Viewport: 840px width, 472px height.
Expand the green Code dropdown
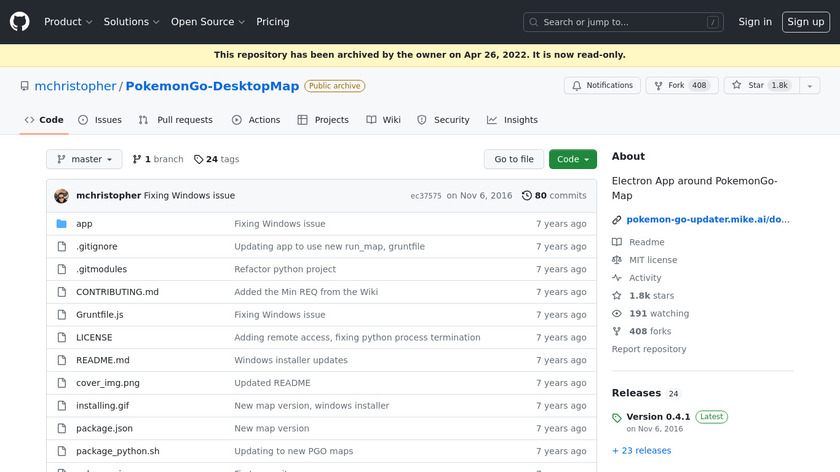click(x=573, y=159)
